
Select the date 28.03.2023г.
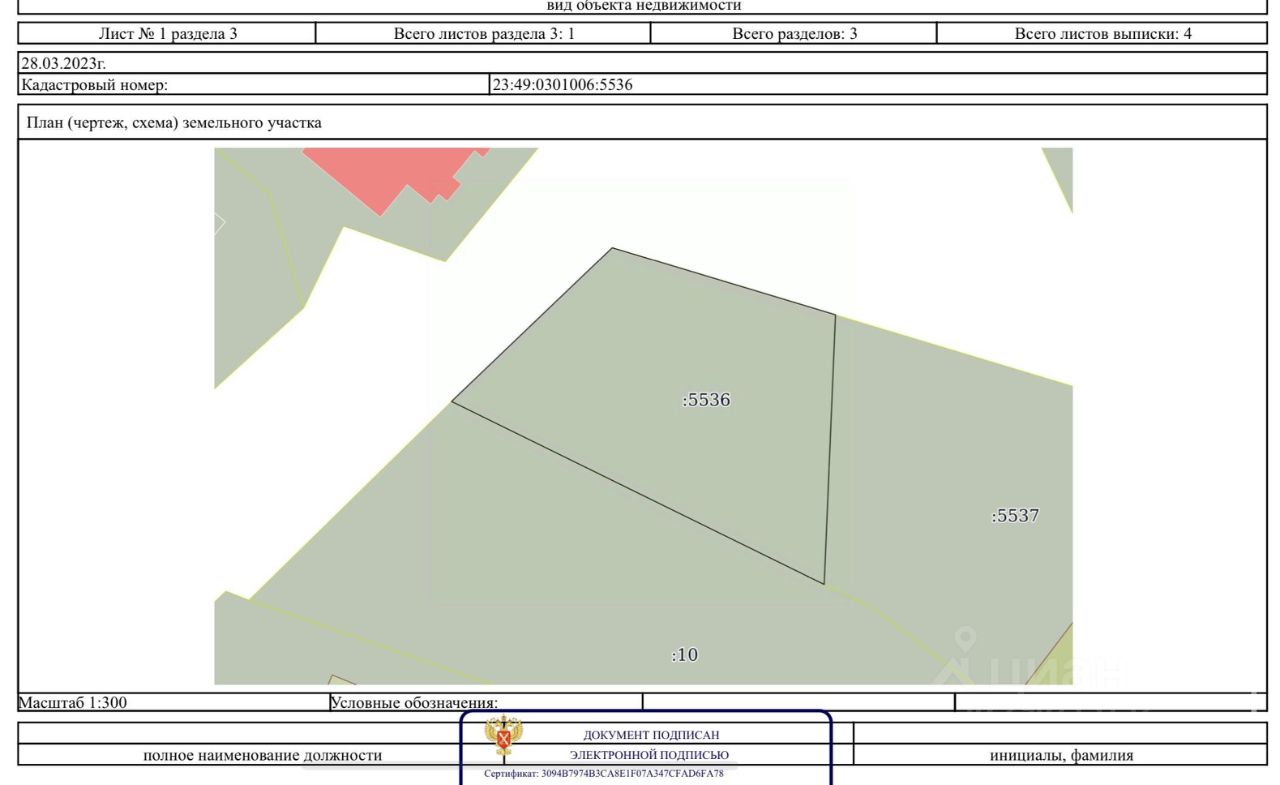(x=63, y=63)
